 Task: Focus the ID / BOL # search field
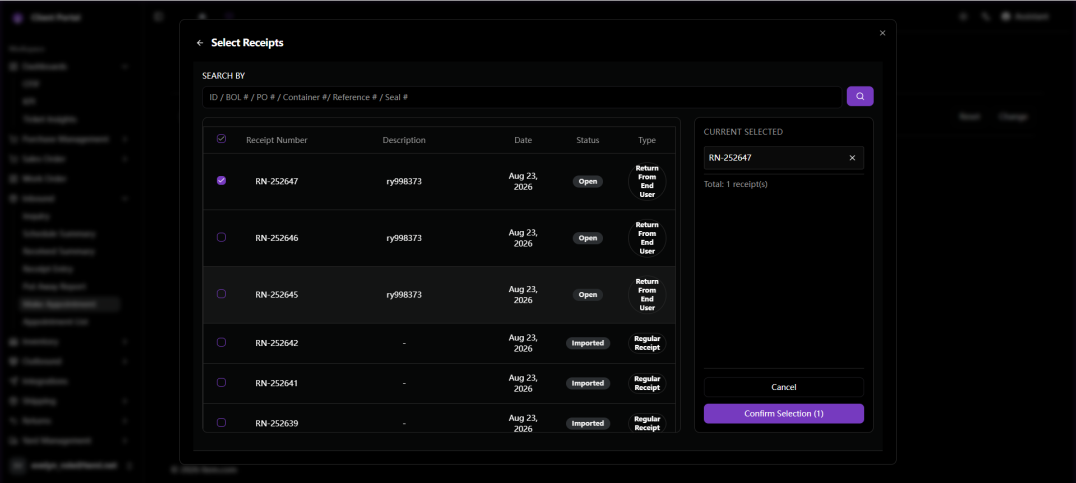pos(522,97)
